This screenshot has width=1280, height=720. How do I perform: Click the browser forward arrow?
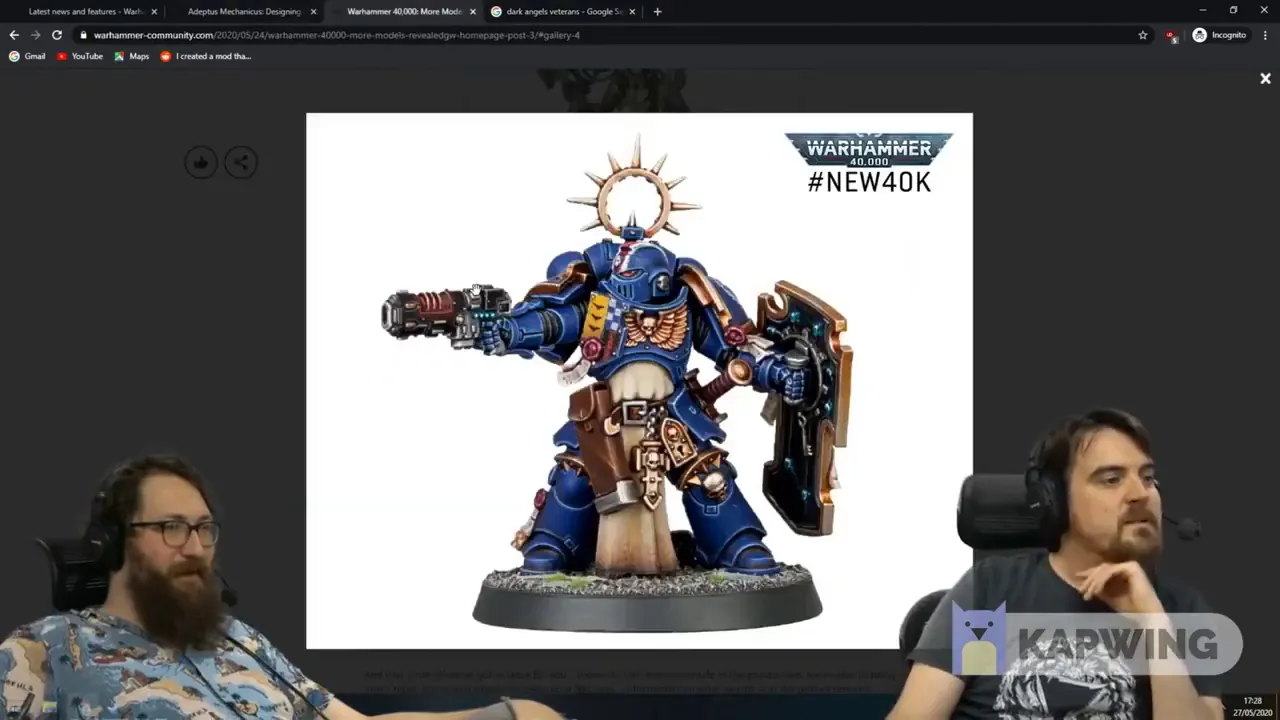point(35,35)
